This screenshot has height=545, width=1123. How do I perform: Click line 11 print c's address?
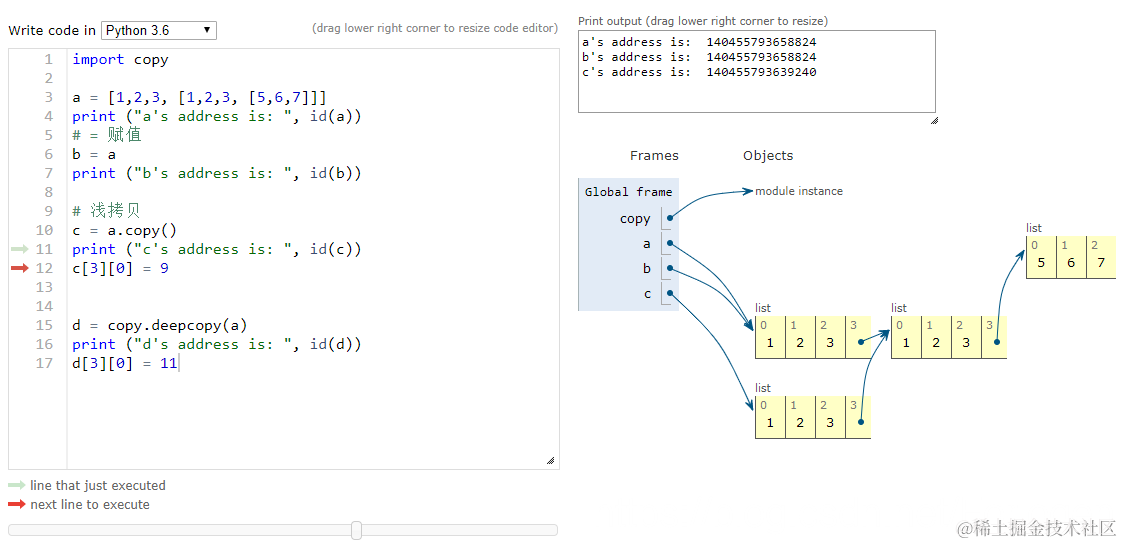click(217, 249)
